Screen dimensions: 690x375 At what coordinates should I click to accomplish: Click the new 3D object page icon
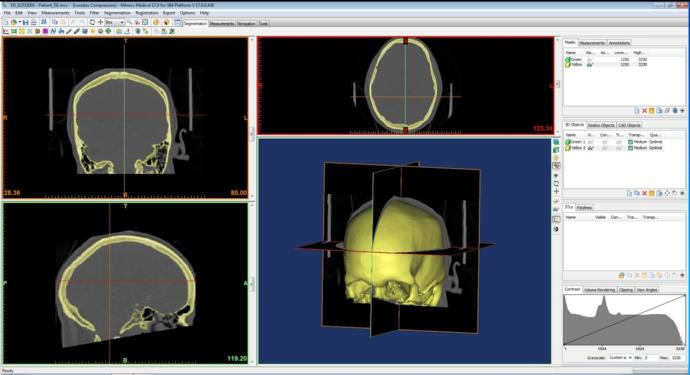click(629, 193)
